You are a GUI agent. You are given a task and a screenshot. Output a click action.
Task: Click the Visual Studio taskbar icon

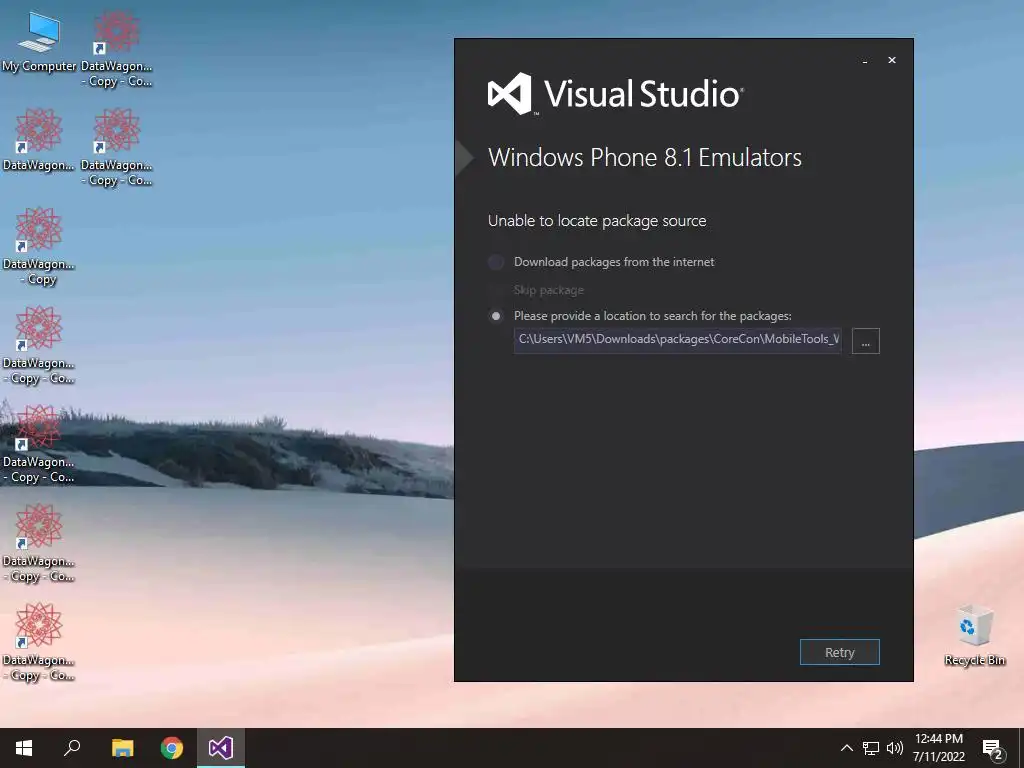221,748
